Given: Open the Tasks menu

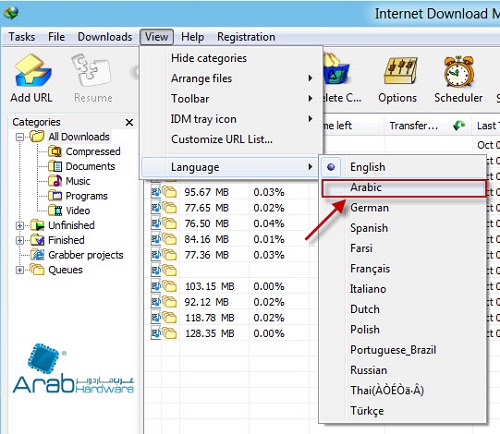Looking at the screenshot, I should (22, 37).
